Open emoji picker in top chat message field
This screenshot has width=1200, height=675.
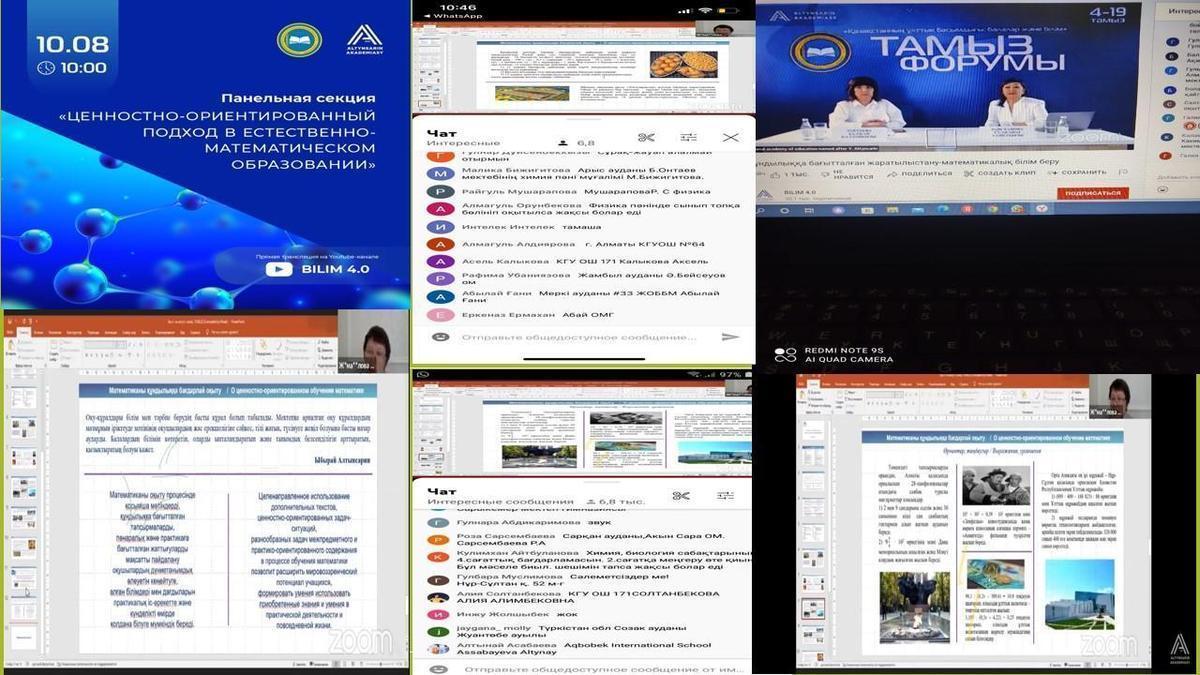pyautogui.click(x=438, y=337)
